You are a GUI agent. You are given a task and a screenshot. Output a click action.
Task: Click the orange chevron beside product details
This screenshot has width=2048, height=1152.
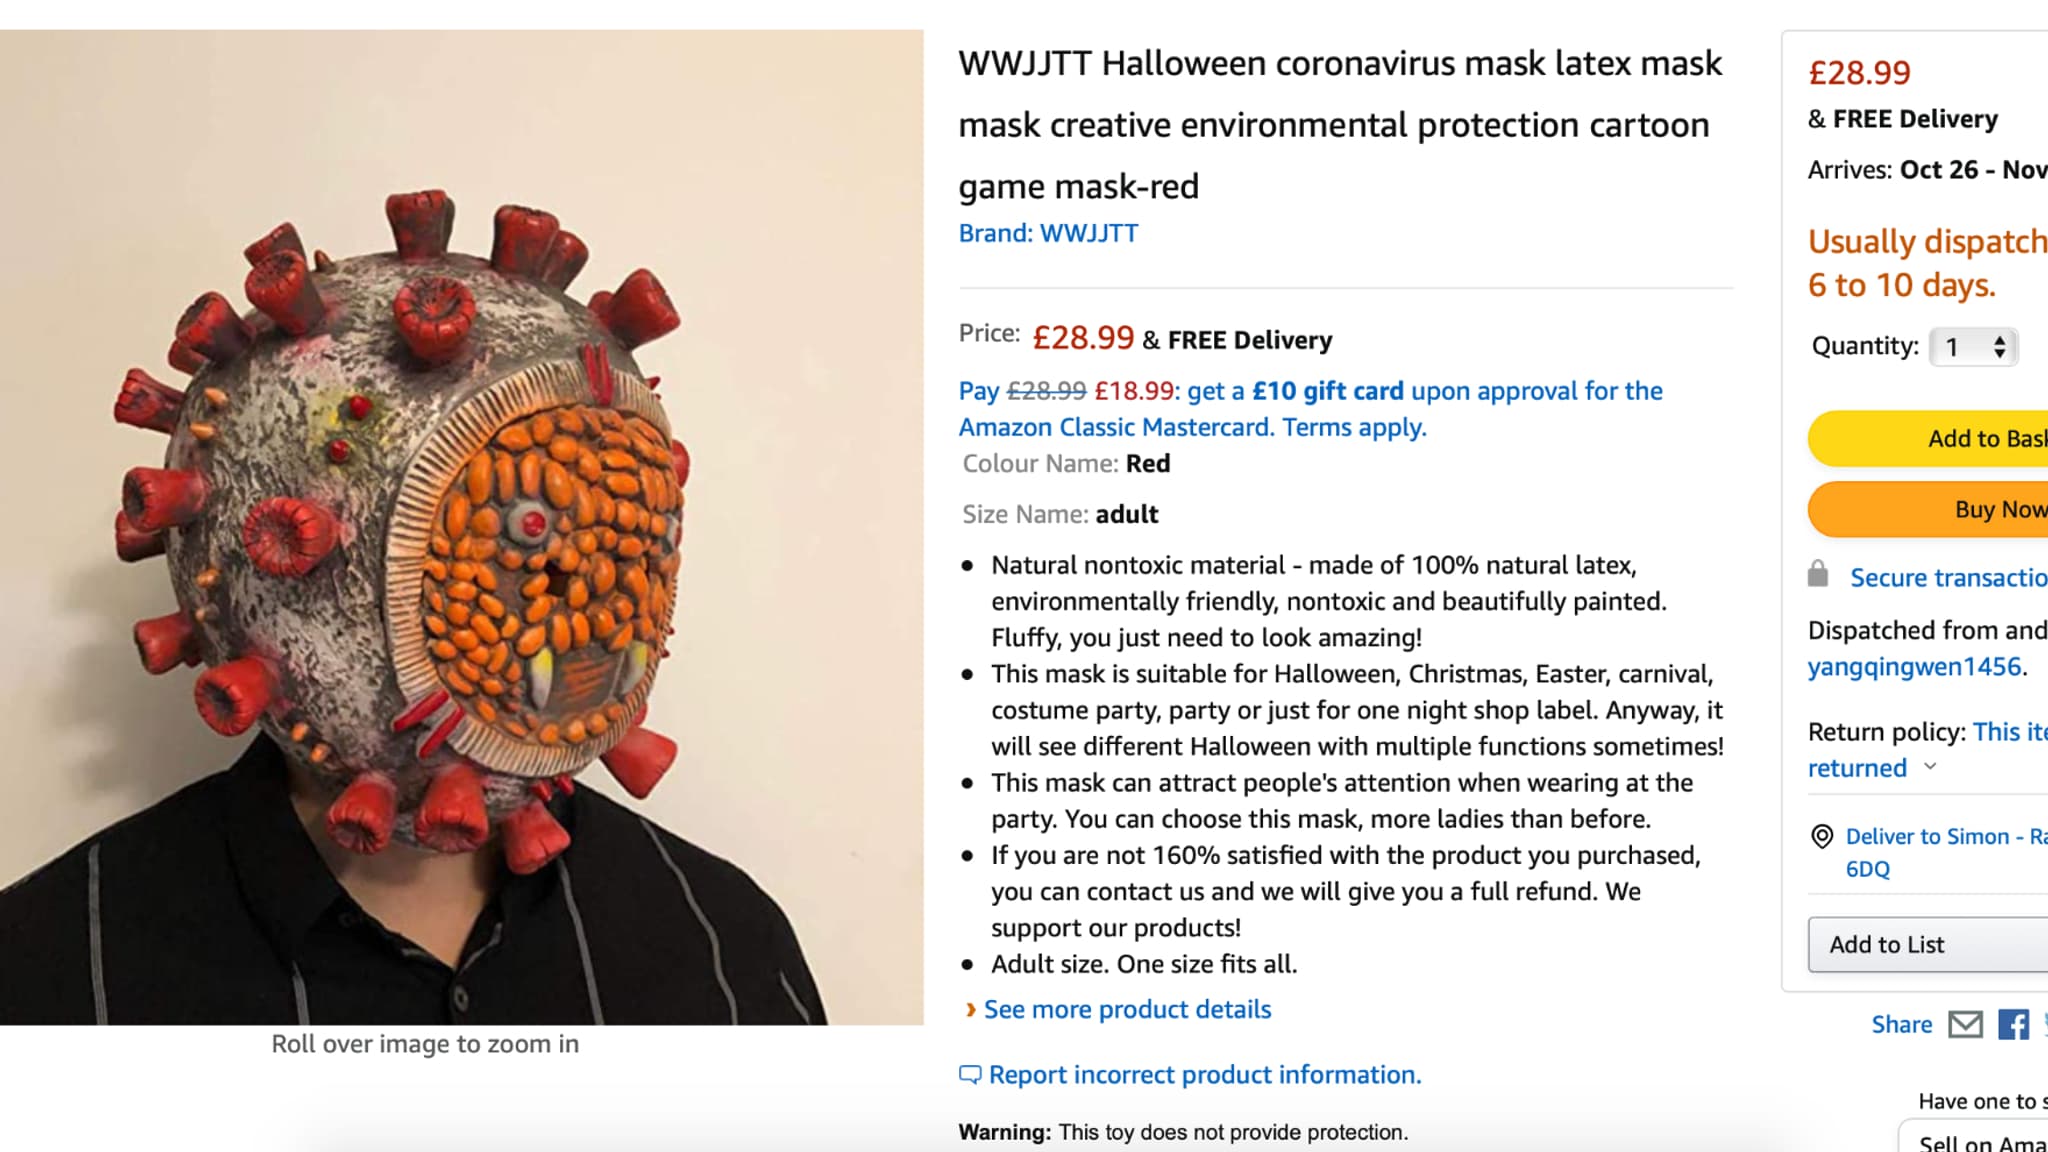click(x=970, y=1010)
